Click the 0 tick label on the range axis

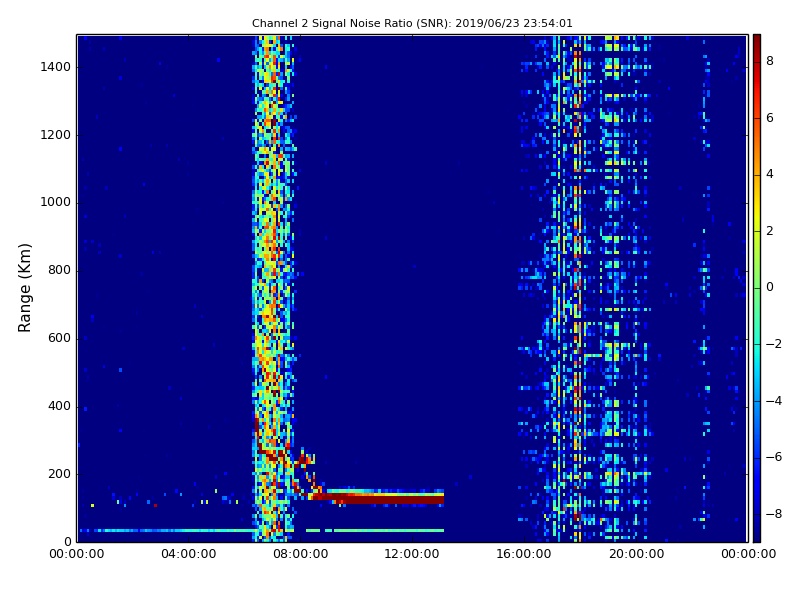67,541
